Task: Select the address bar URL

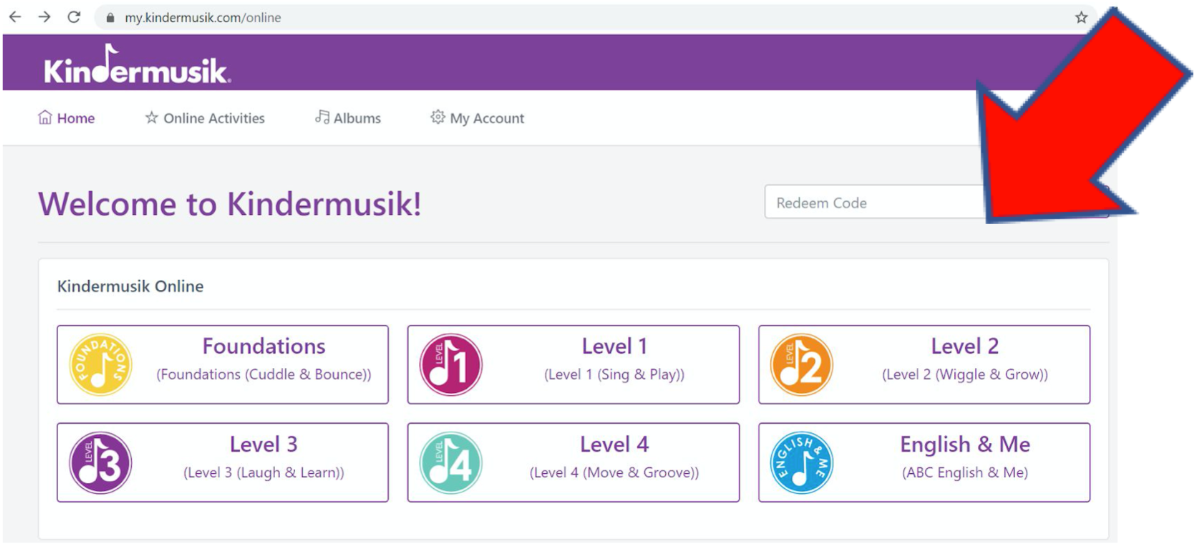Action: point(203,18)
